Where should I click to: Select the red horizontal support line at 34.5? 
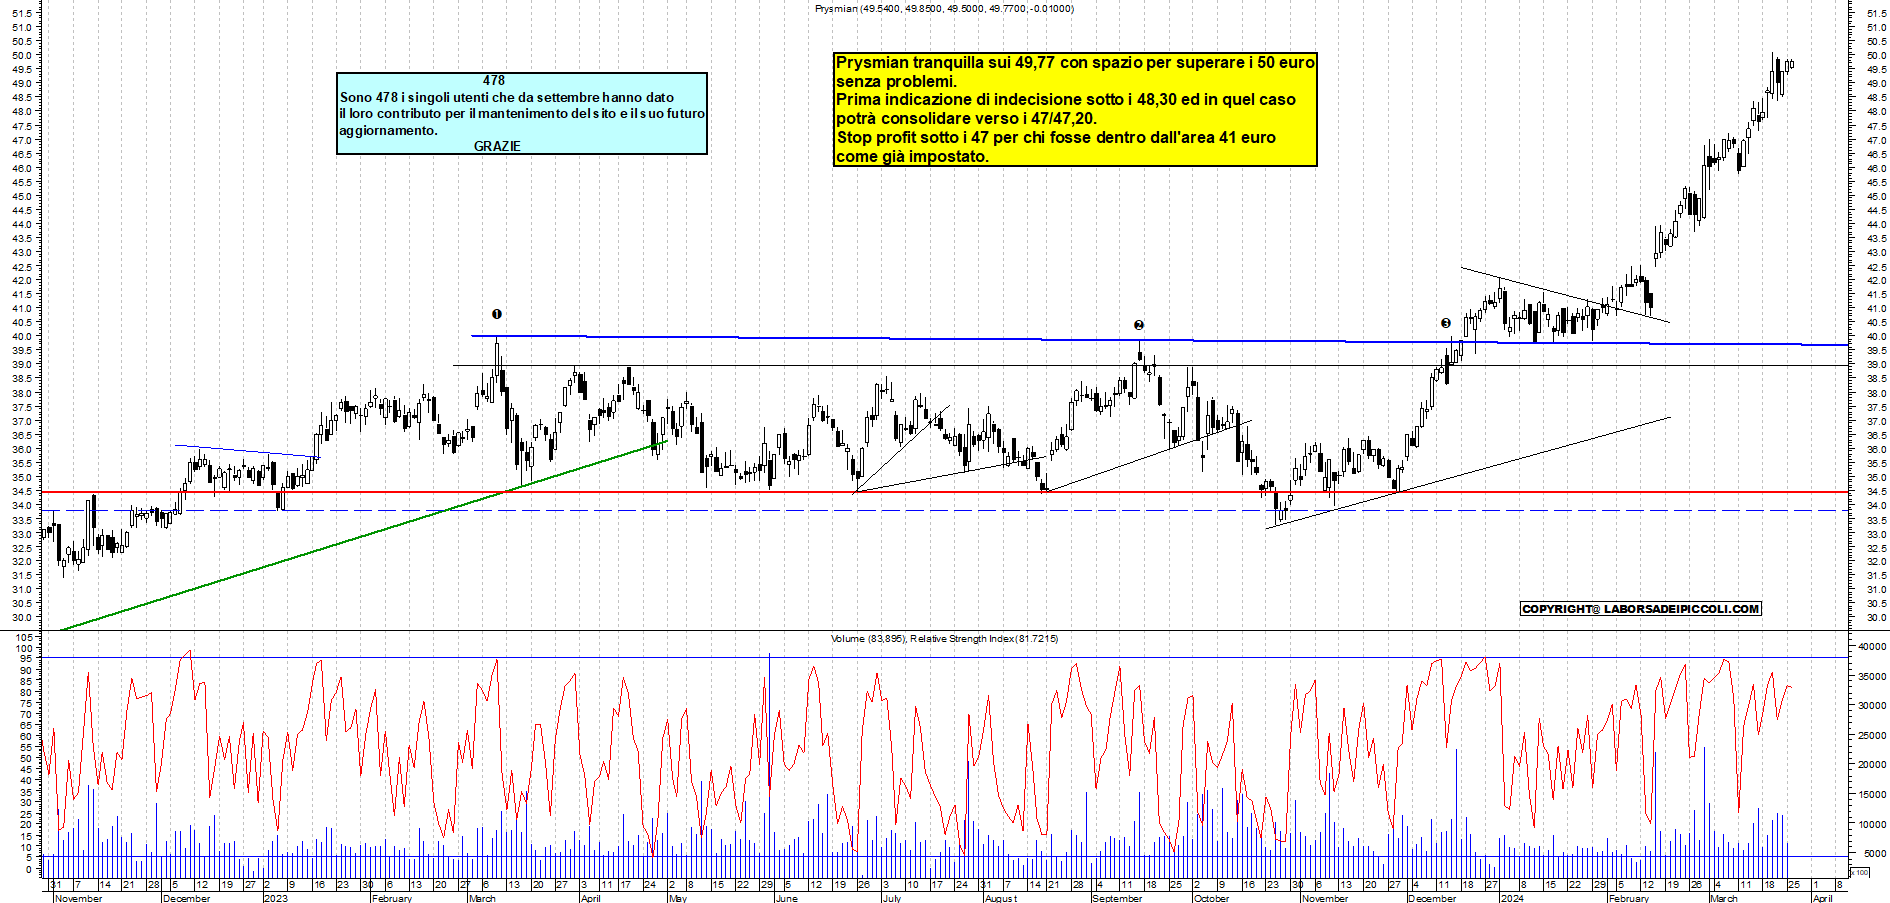[945, 492]
